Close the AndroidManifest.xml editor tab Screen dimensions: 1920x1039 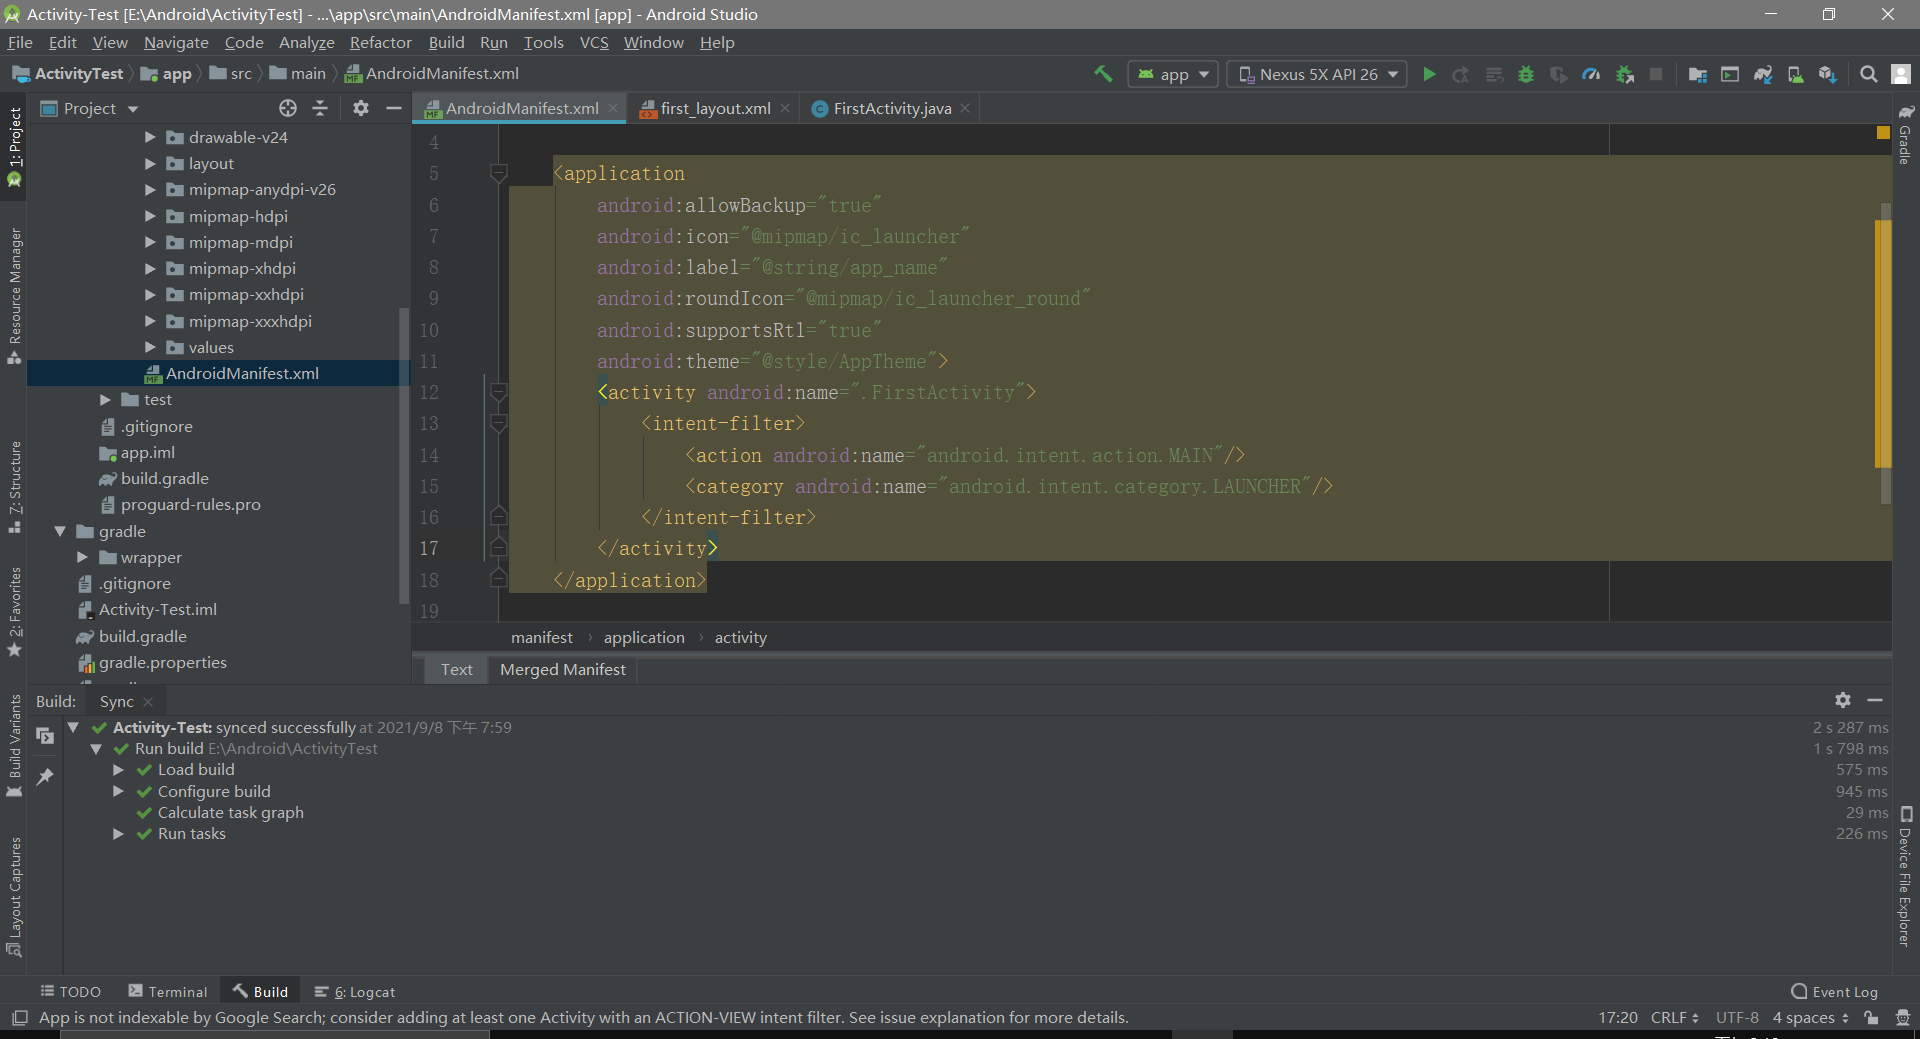click(x=613, y=108)
